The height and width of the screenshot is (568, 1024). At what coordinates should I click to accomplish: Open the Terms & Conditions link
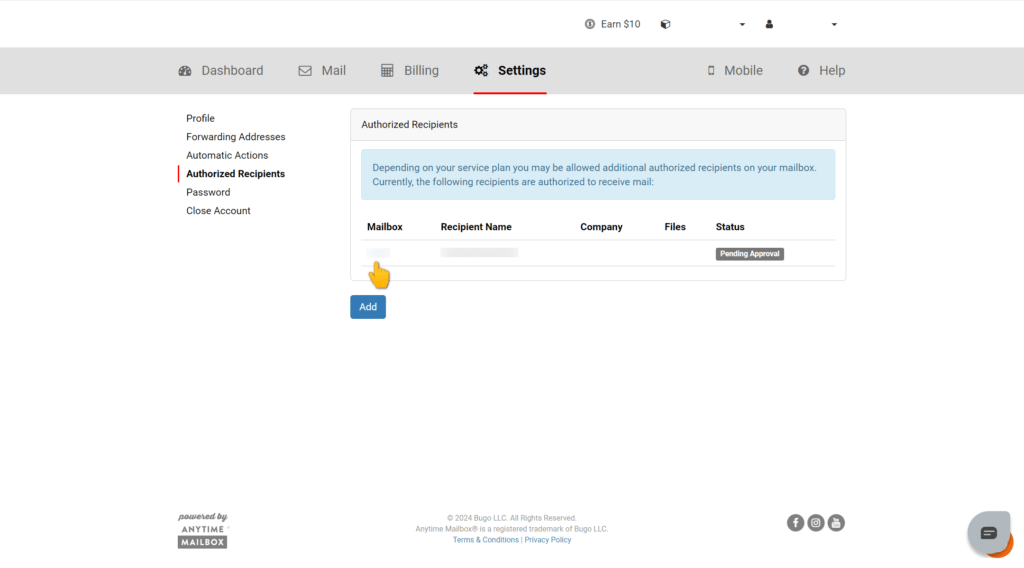tap(485, 540)
